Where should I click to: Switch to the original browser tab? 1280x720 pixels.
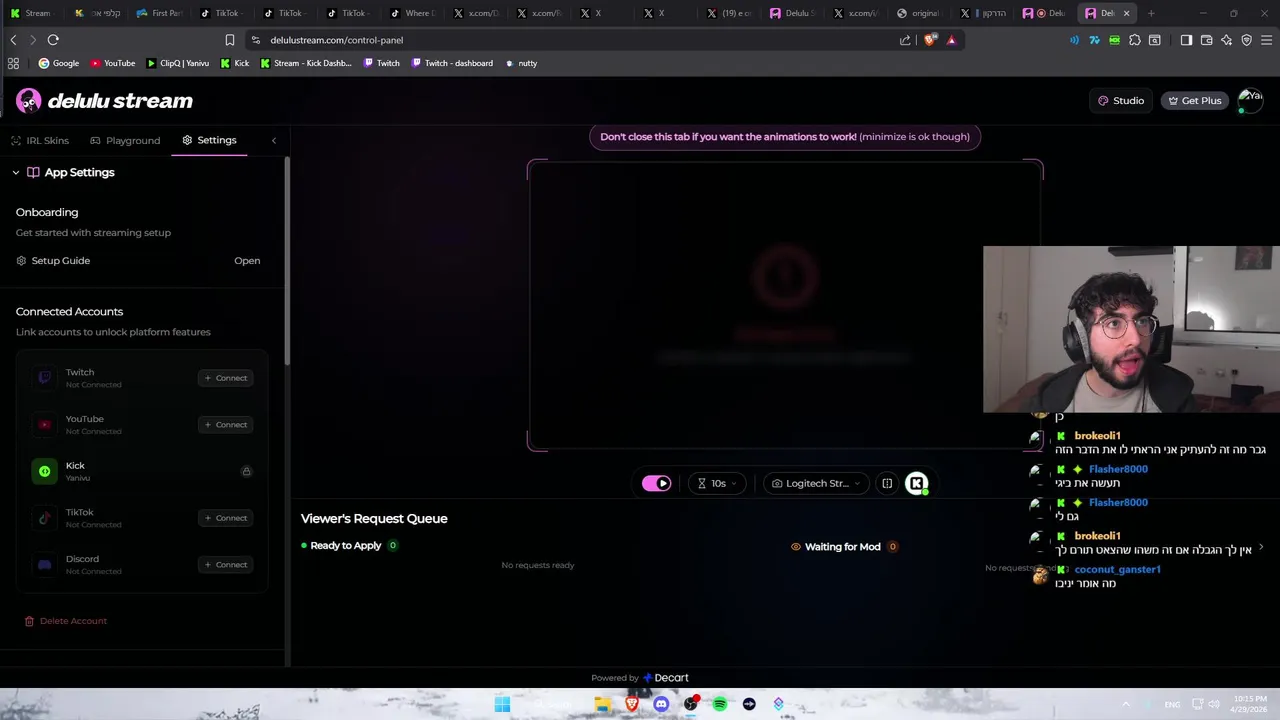coord(918,13)
